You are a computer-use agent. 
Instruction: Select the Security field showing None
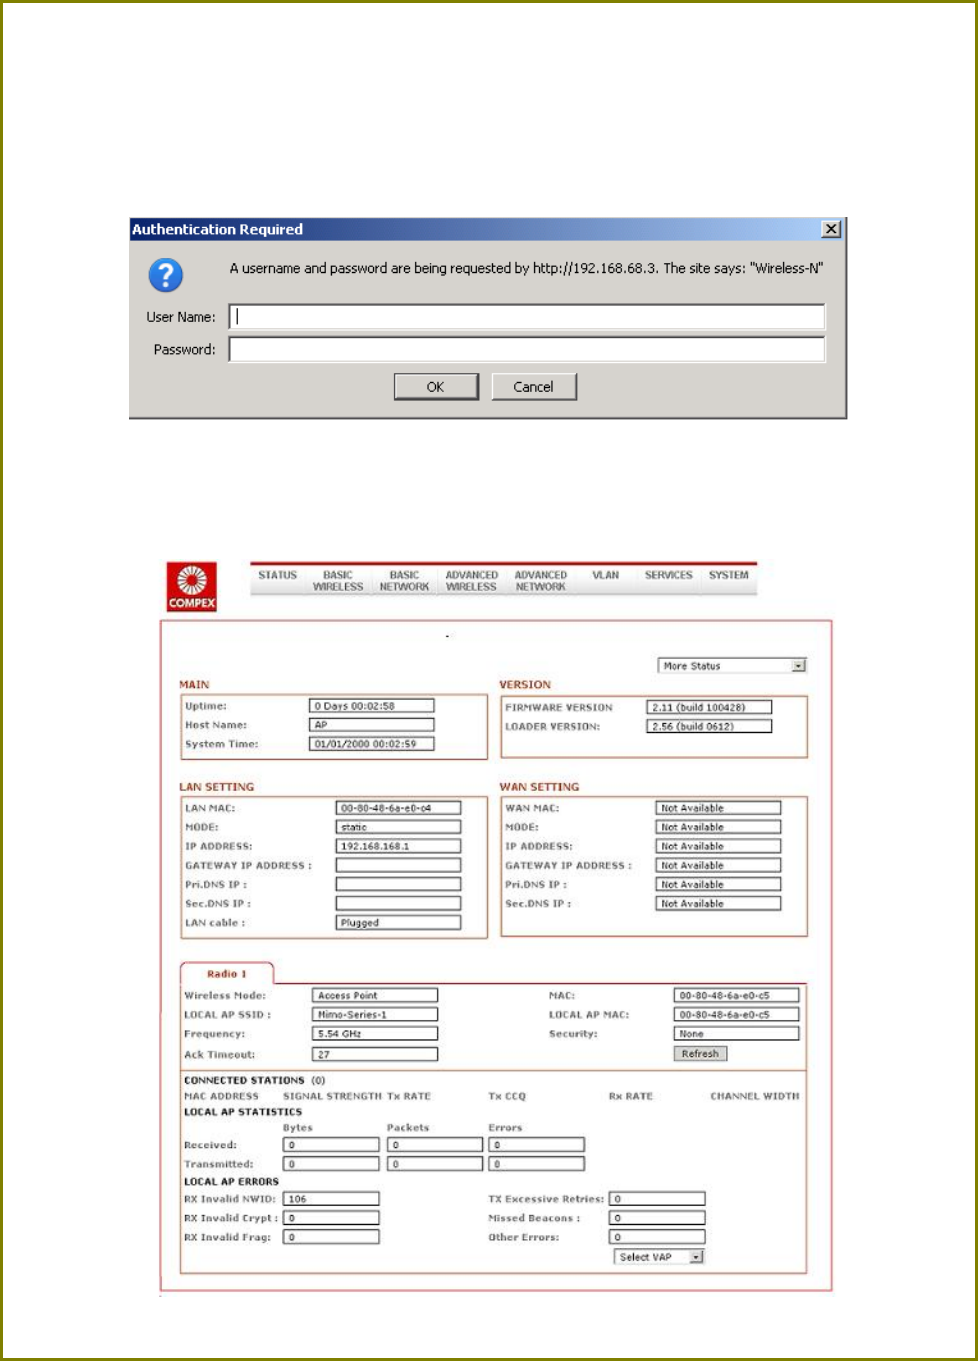[736, 1034]
